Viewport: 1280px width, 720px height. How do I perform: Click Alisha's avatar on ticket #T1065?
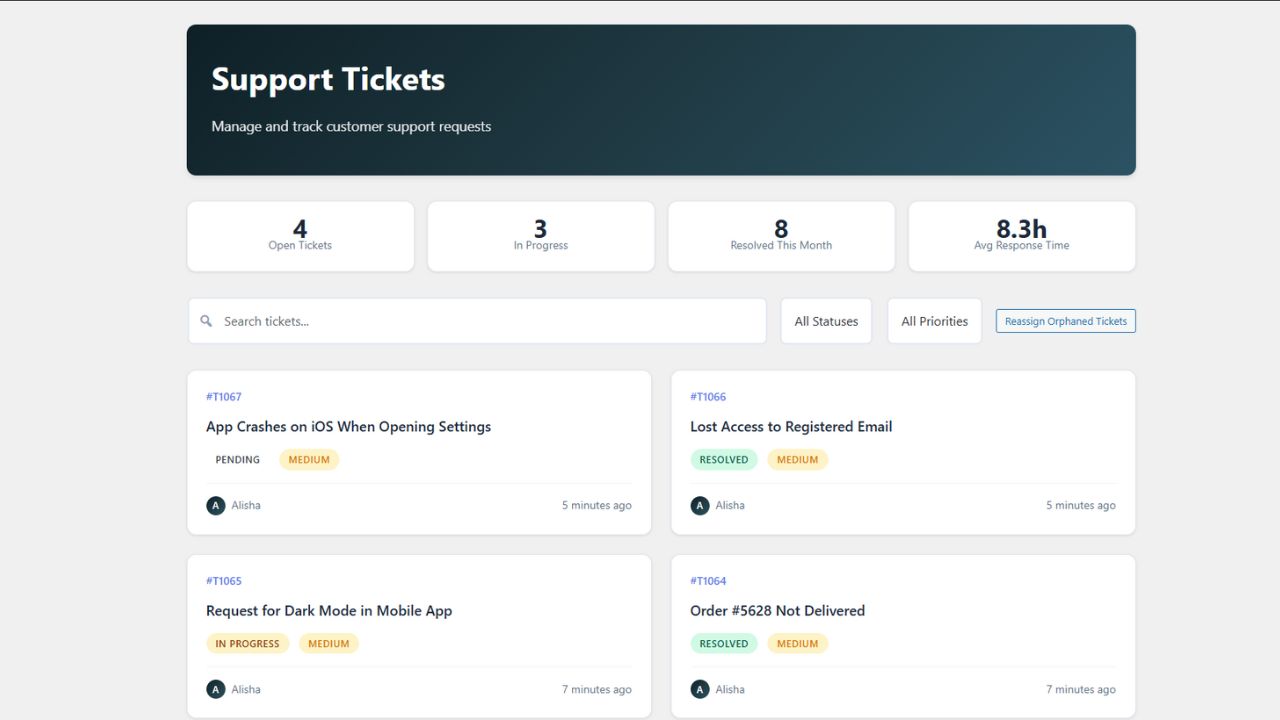click(x=215, y=689)
